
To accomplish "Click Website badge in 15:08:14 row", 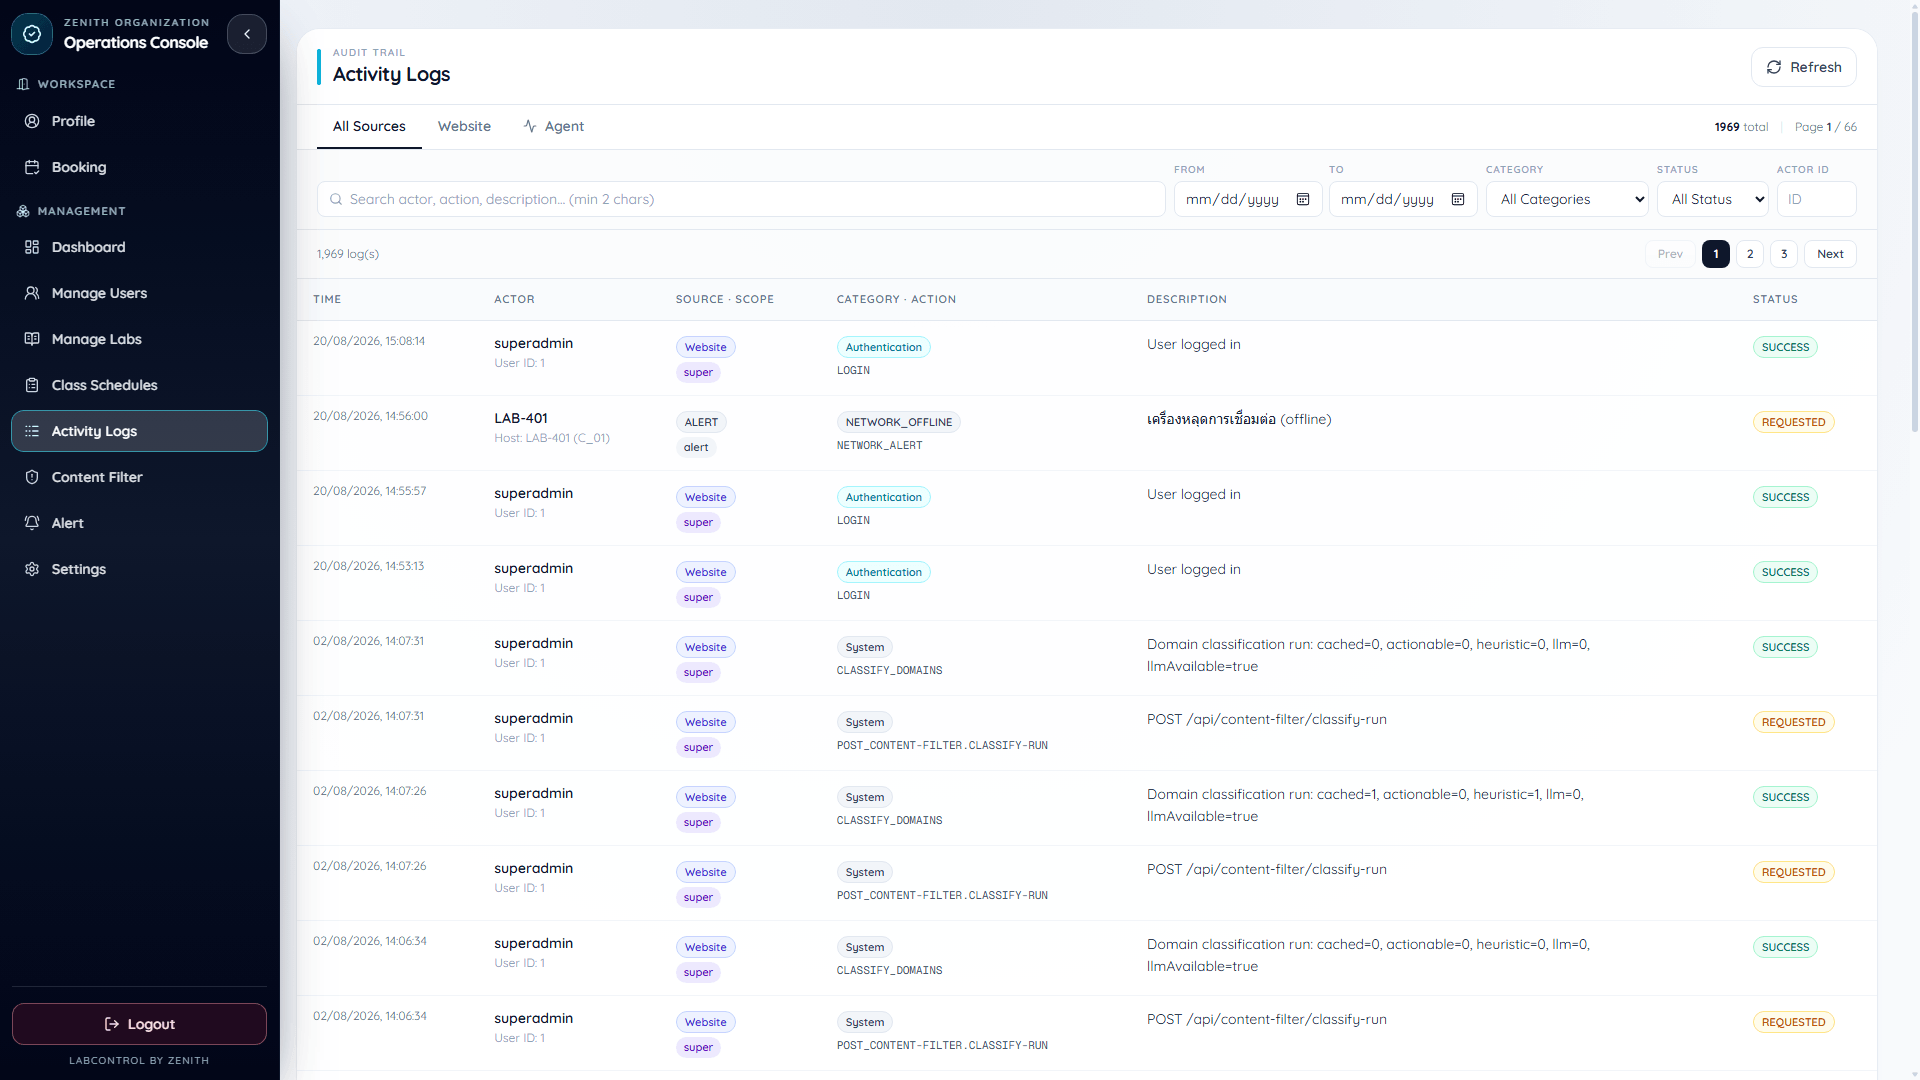I will [705, 347].
